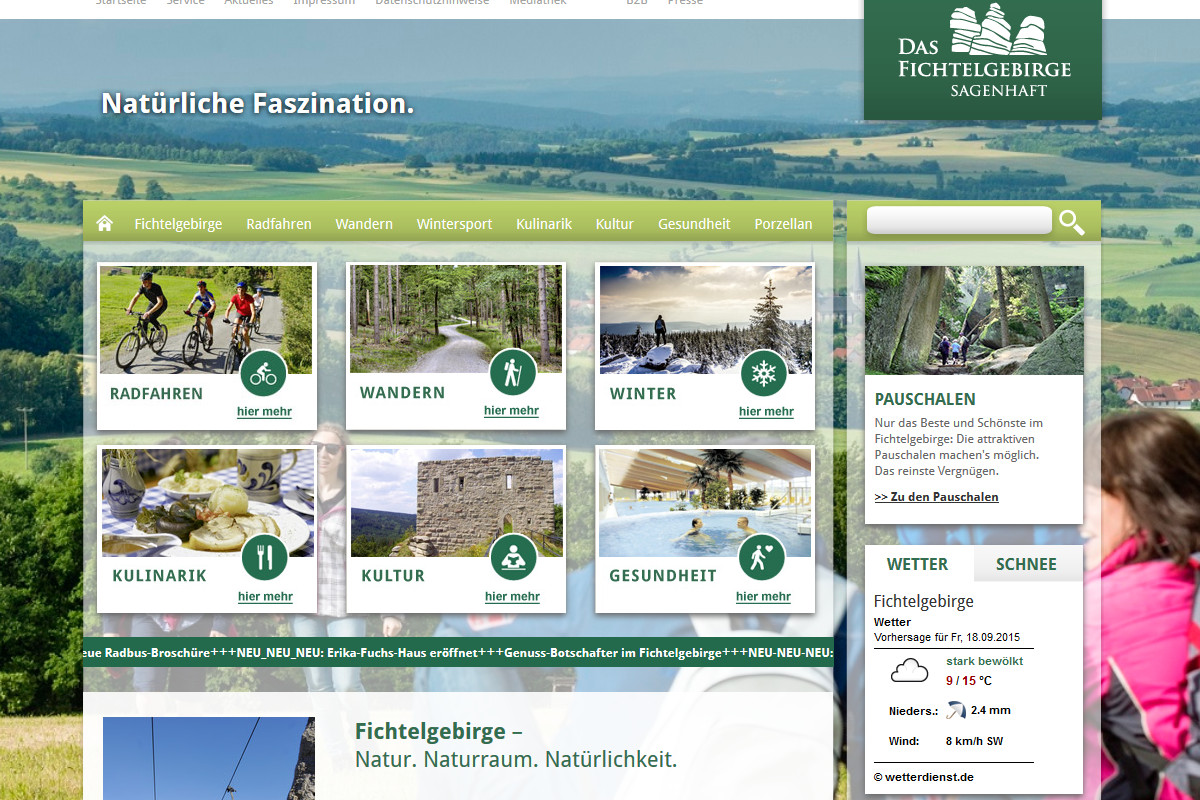
Task: Click 'Vorhersage für Fr, 18.09.2015' forecast date
Action: (x=947, y=637)
